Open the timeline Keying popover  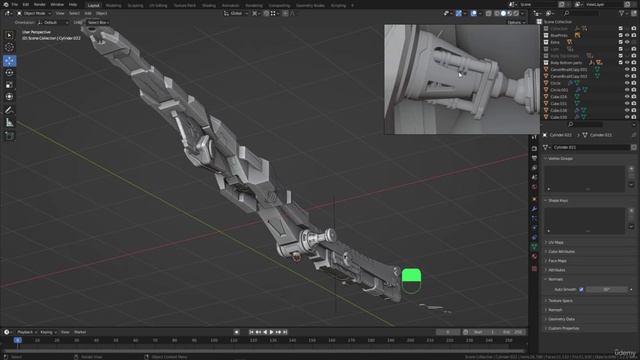48,332
